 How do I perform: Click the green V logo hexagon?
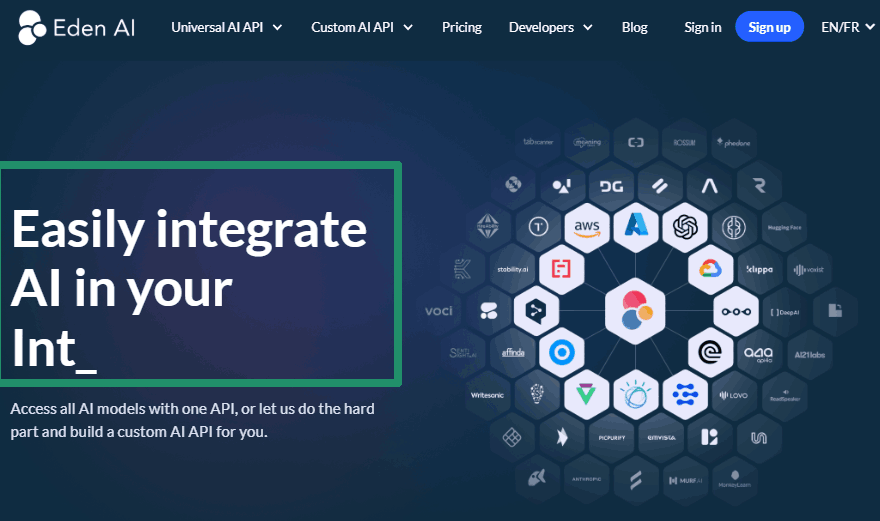point(586,394)
